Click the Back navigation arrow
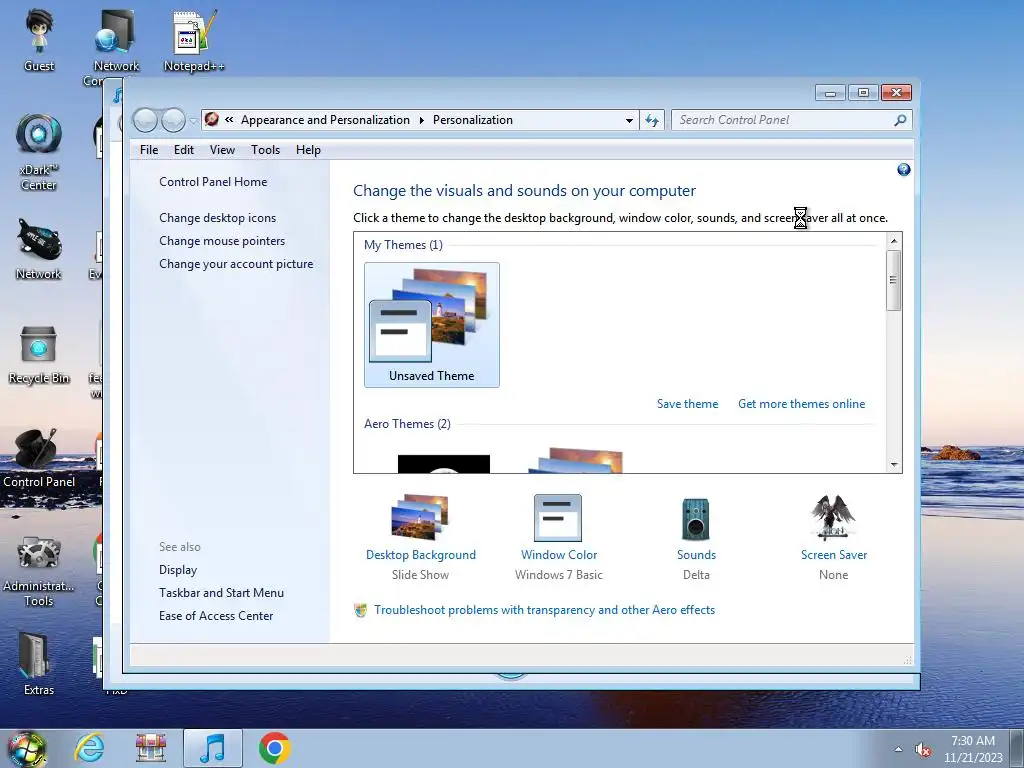 [145, 120]
